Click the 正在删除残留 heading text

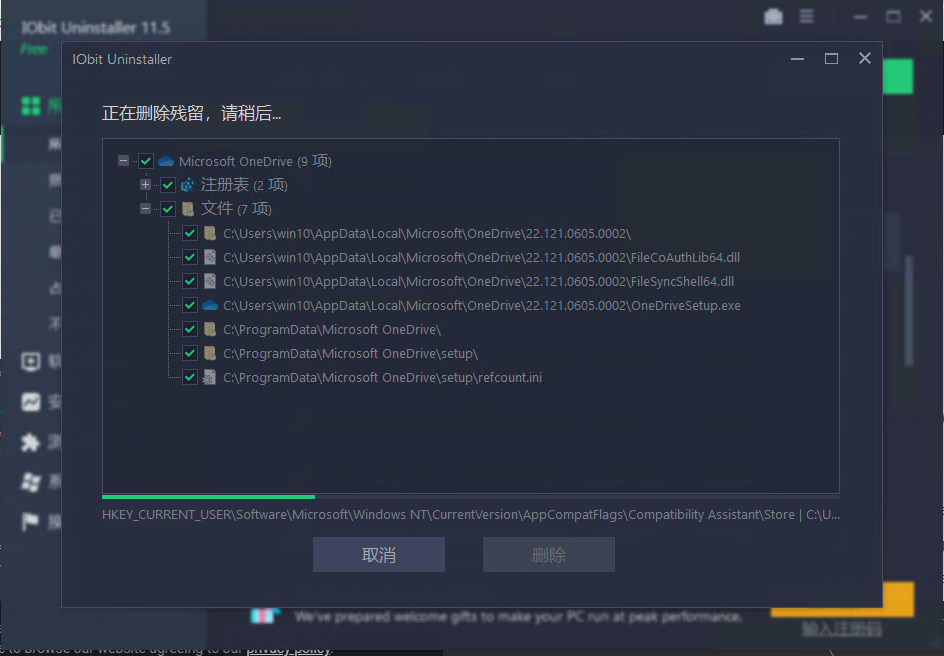[191, 113]
